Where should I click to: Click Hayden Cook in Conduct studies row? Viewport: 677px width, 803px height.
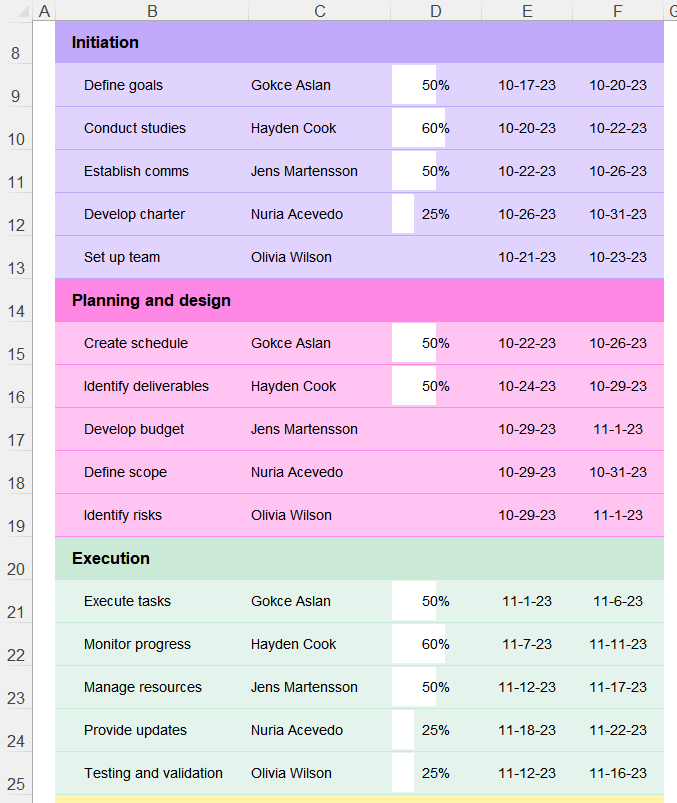tap(293, 128)
